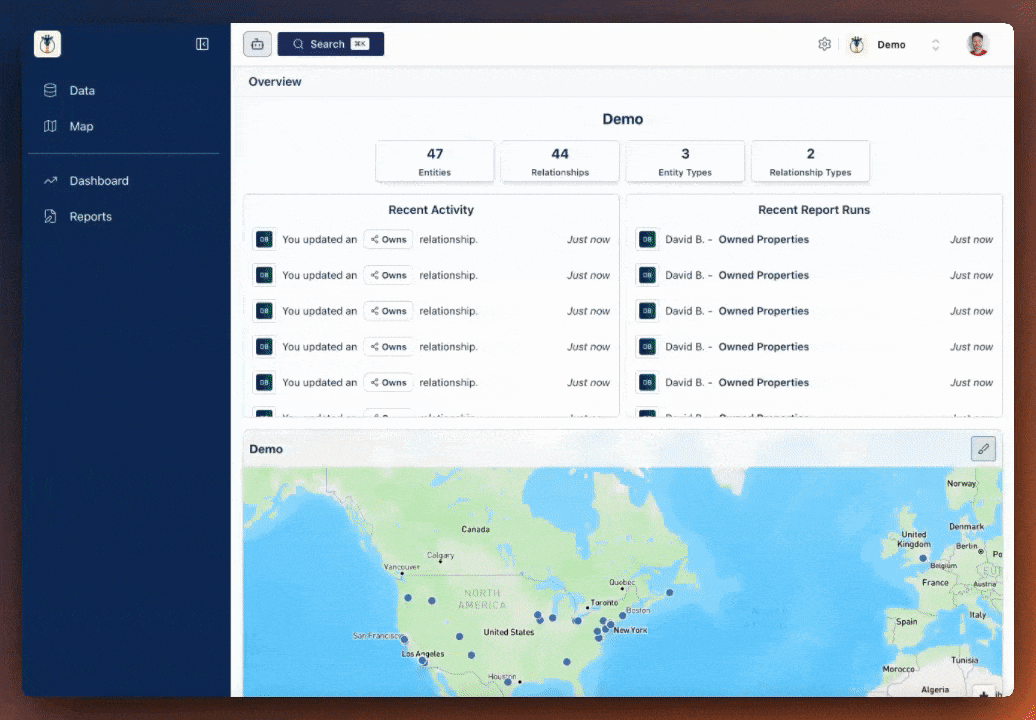Click first Owns relationship badge
The height and width of the screenshot is (720, 1036).
point(388,240)
